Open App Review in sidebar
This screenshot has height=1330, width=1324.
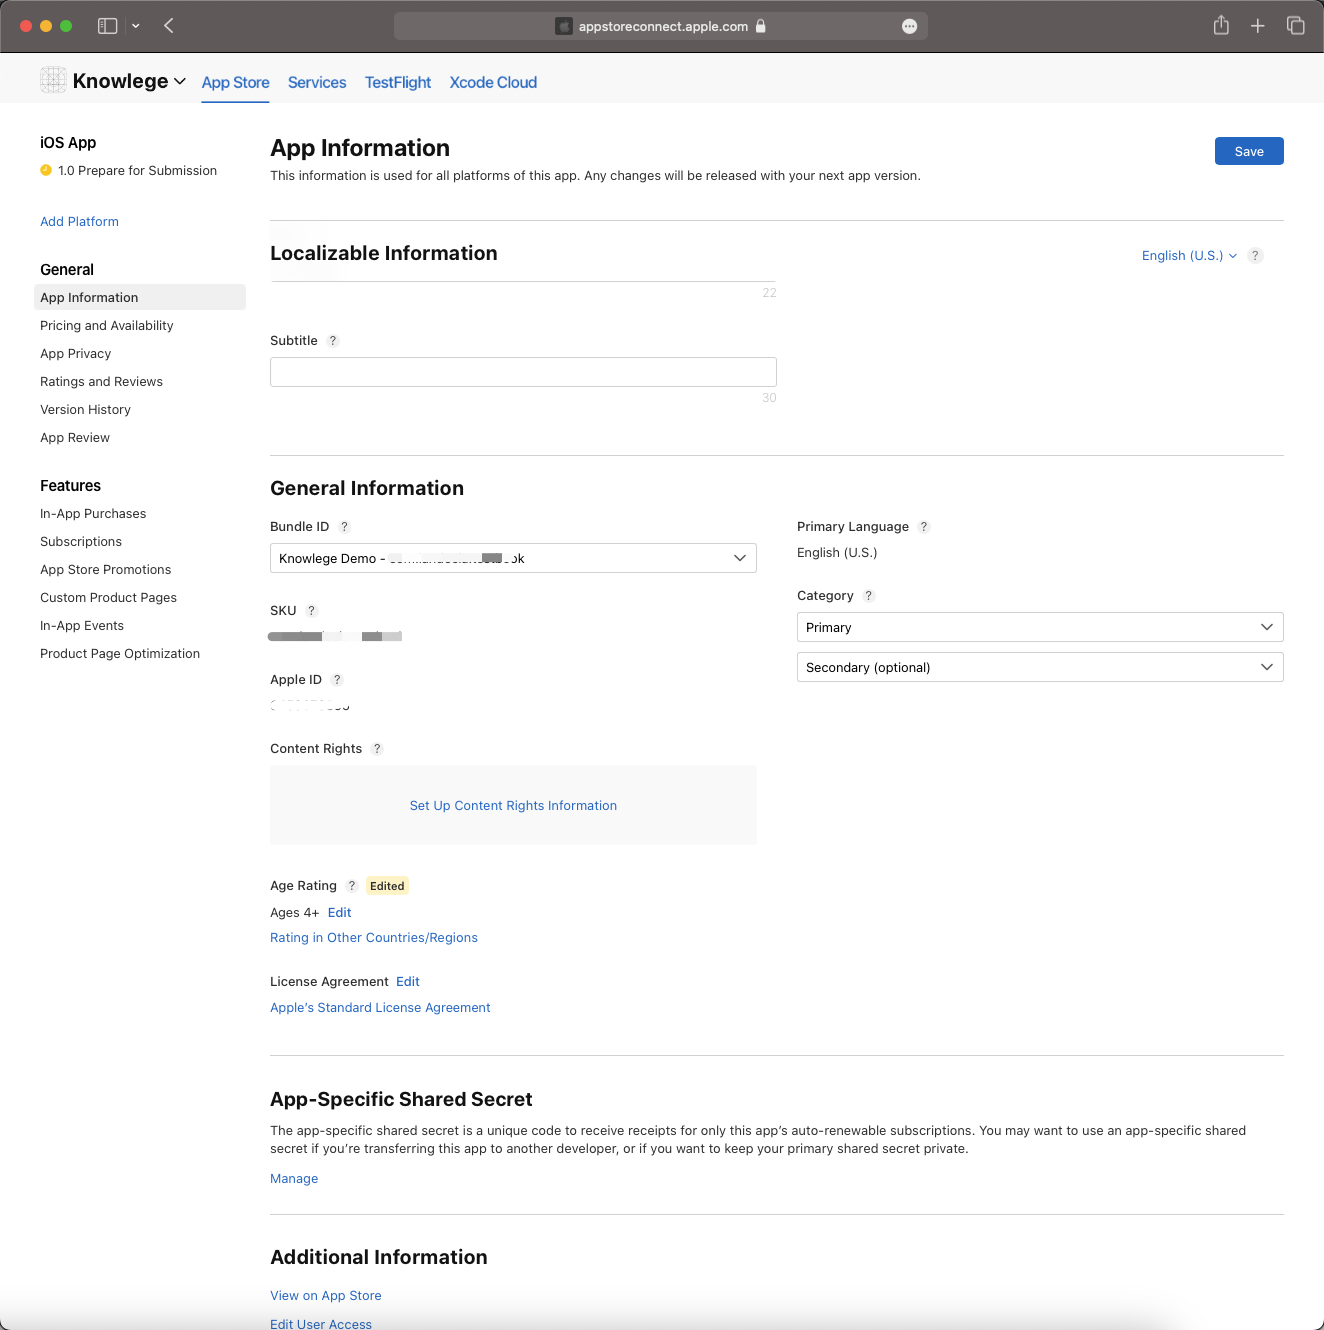(x=75, y=438)
